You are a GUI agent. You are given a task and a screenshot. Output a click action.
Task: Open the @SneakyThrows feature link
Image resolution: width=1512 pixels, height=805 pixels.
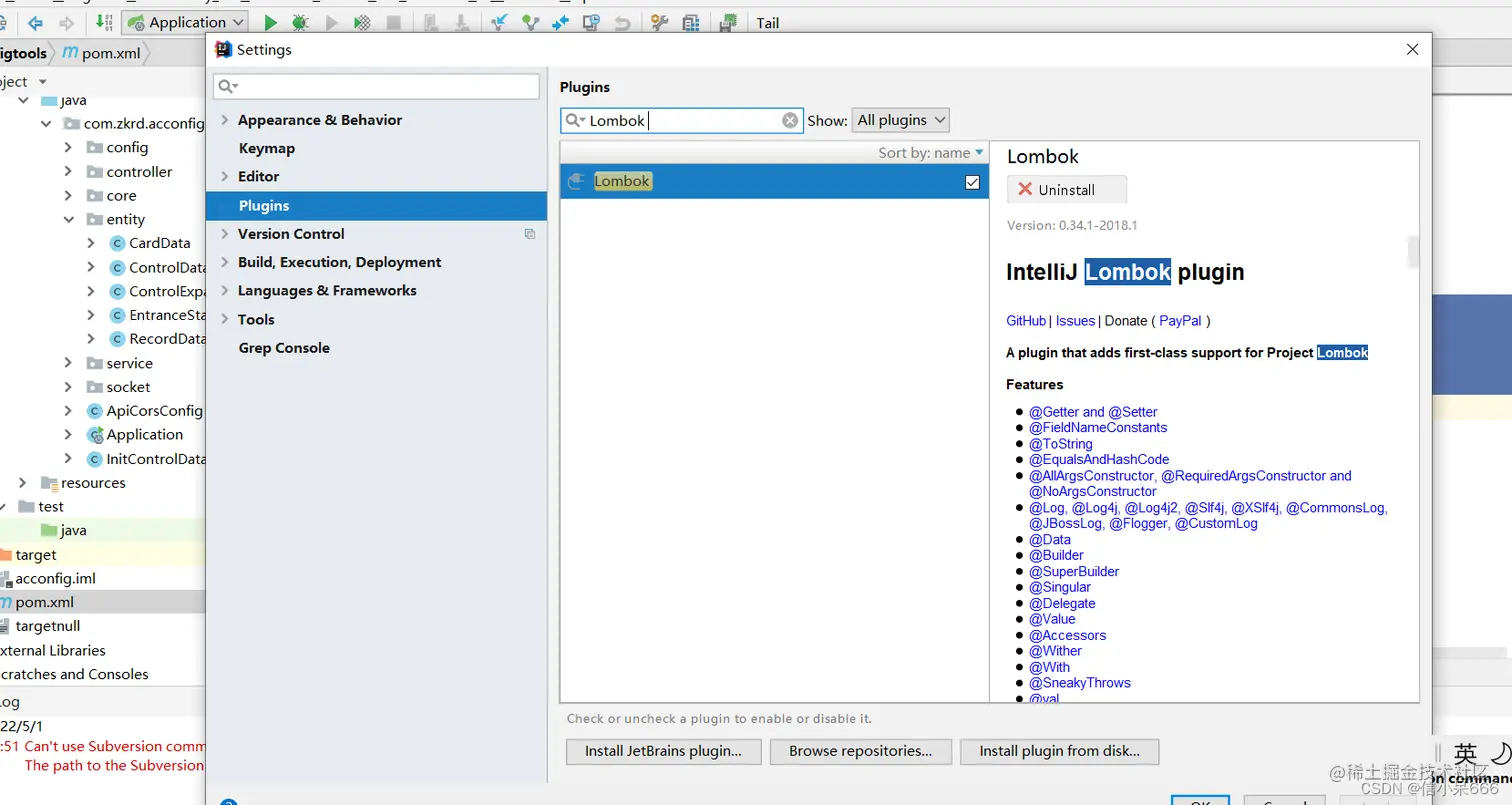click(1080, 683)
